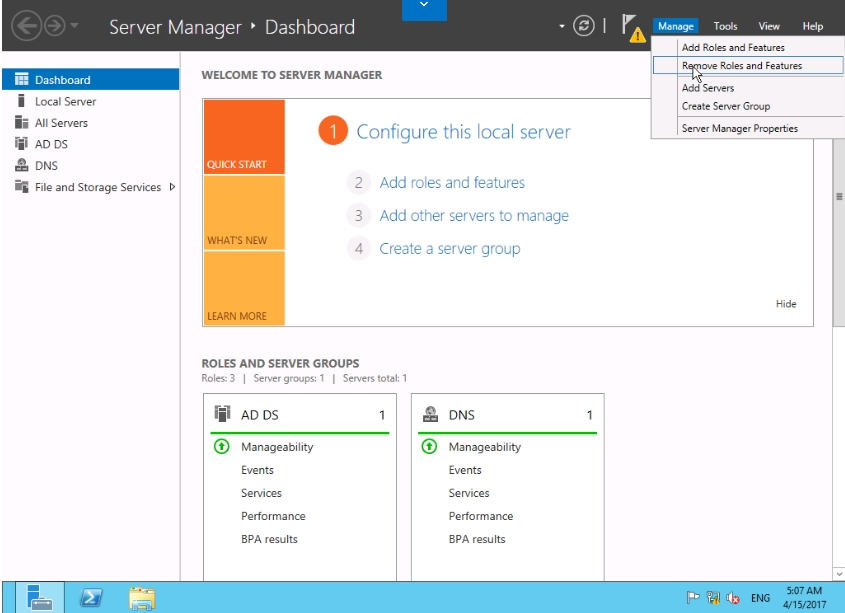Open the Tools menu
Viewport: 845px width, 613px height.
point(725,26)
